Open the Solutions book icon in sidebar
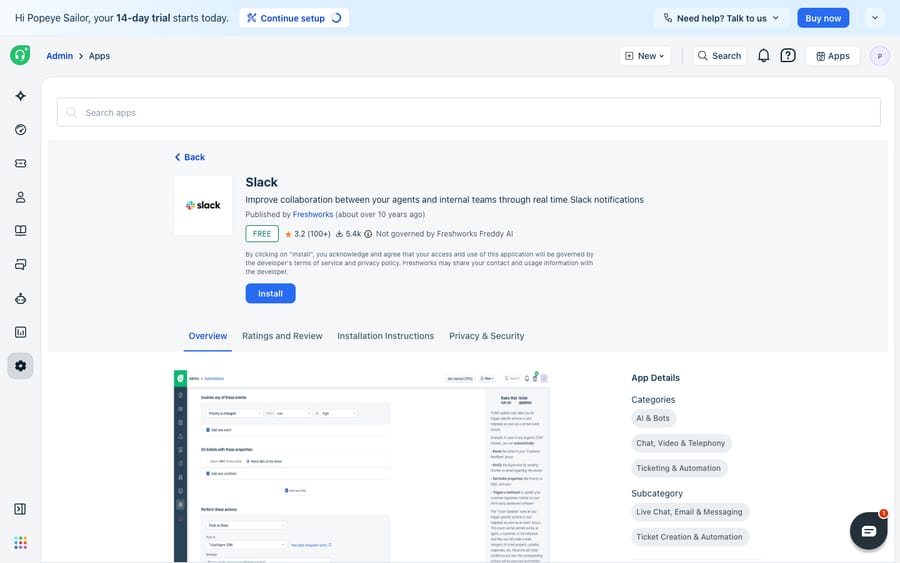The image size is (900, 563). (x=21, y=231)
